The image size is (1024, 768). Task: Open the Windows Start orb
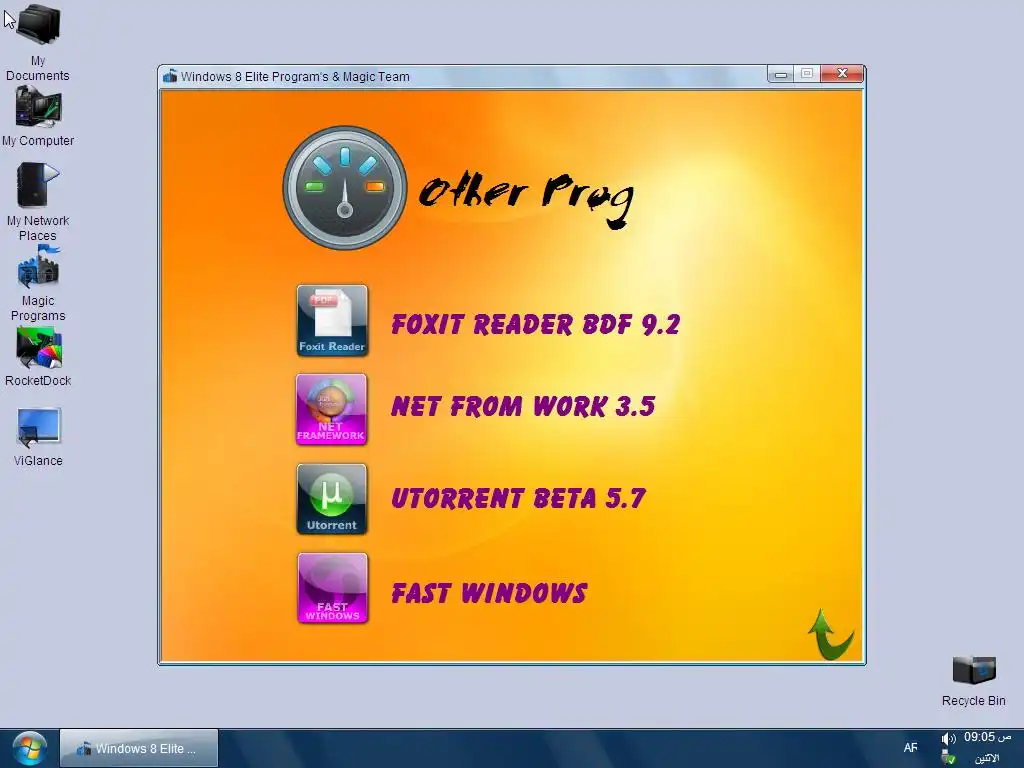[x=29, y=748]
